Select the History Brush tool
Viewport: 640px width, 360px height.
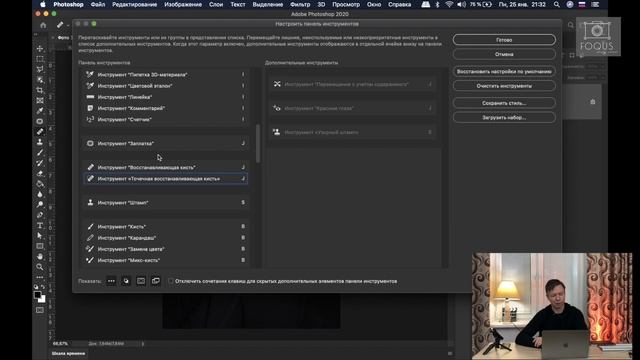tap(40, 163)
